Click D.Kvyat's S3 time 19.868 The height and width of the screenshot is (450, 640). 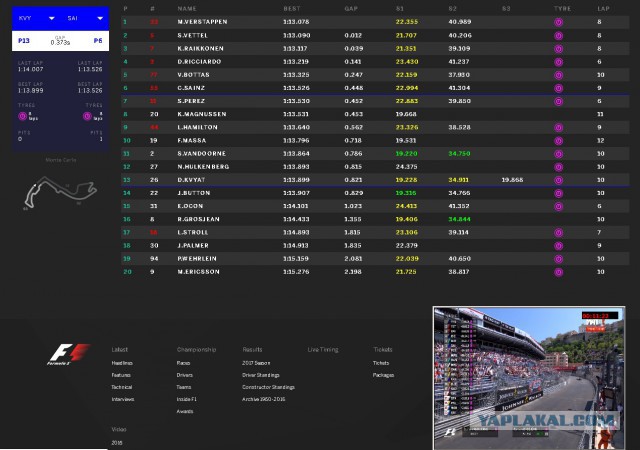512,180
